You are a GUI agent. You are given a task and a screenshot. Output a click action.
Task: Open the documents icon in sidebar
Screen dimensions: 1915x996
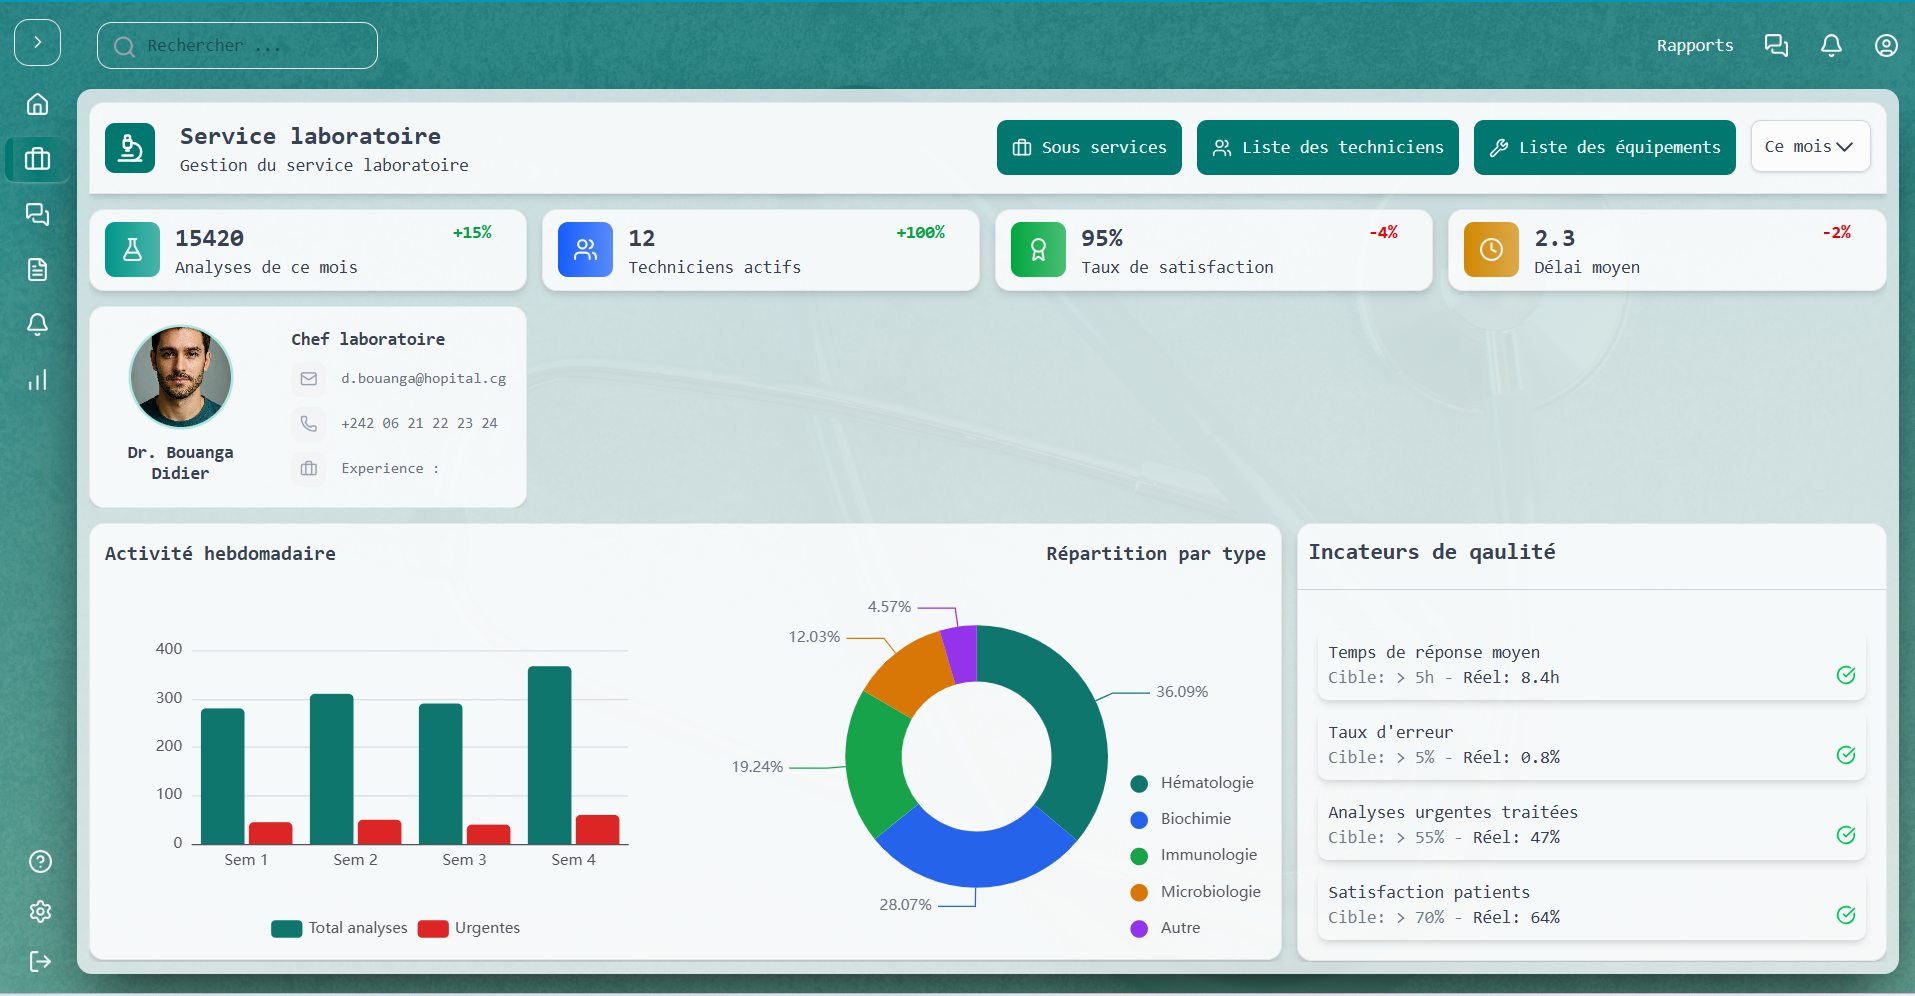(x=37, y=269)
